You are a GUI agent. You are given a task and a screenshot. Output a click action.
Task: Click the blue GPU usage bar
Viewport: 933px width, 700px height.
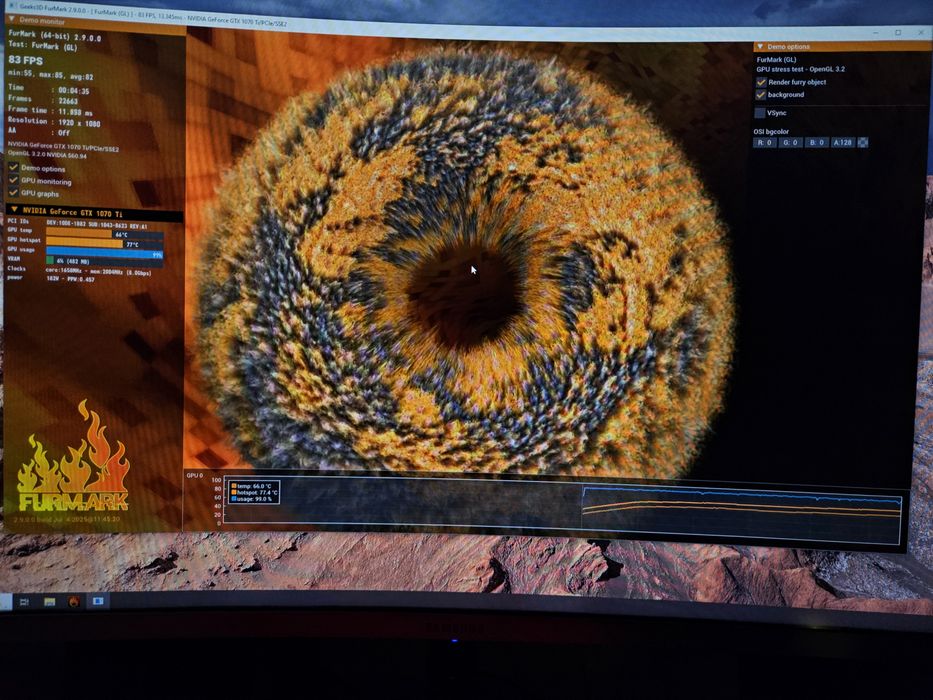[105, 254]
